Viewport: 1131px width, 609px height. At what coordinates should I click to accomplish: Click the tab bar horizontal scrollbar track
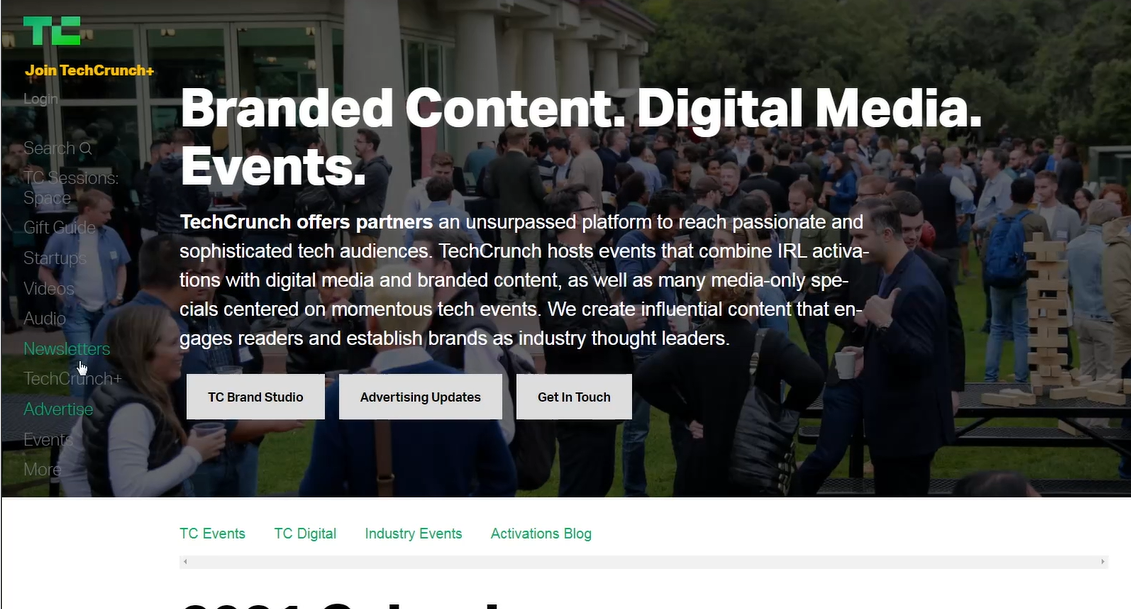point(643,561)
